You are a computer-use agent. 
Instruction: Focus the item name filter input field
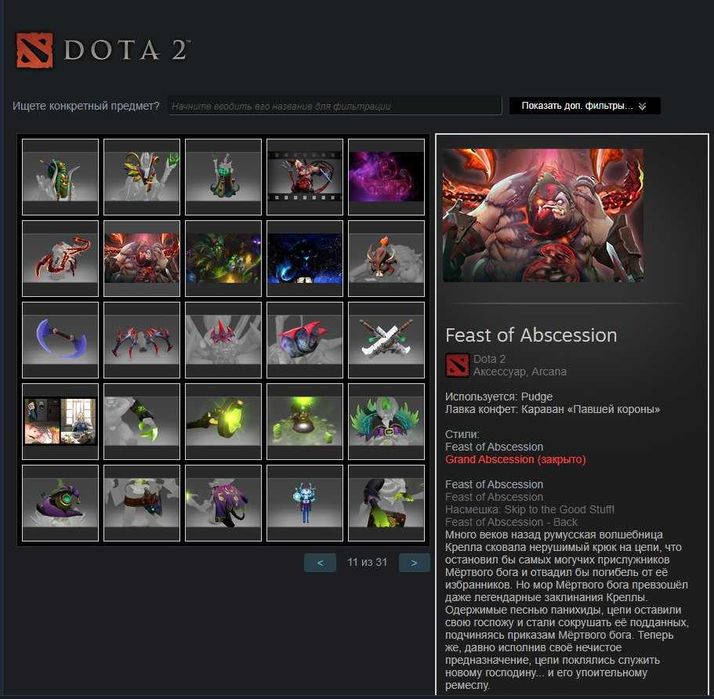335,106
